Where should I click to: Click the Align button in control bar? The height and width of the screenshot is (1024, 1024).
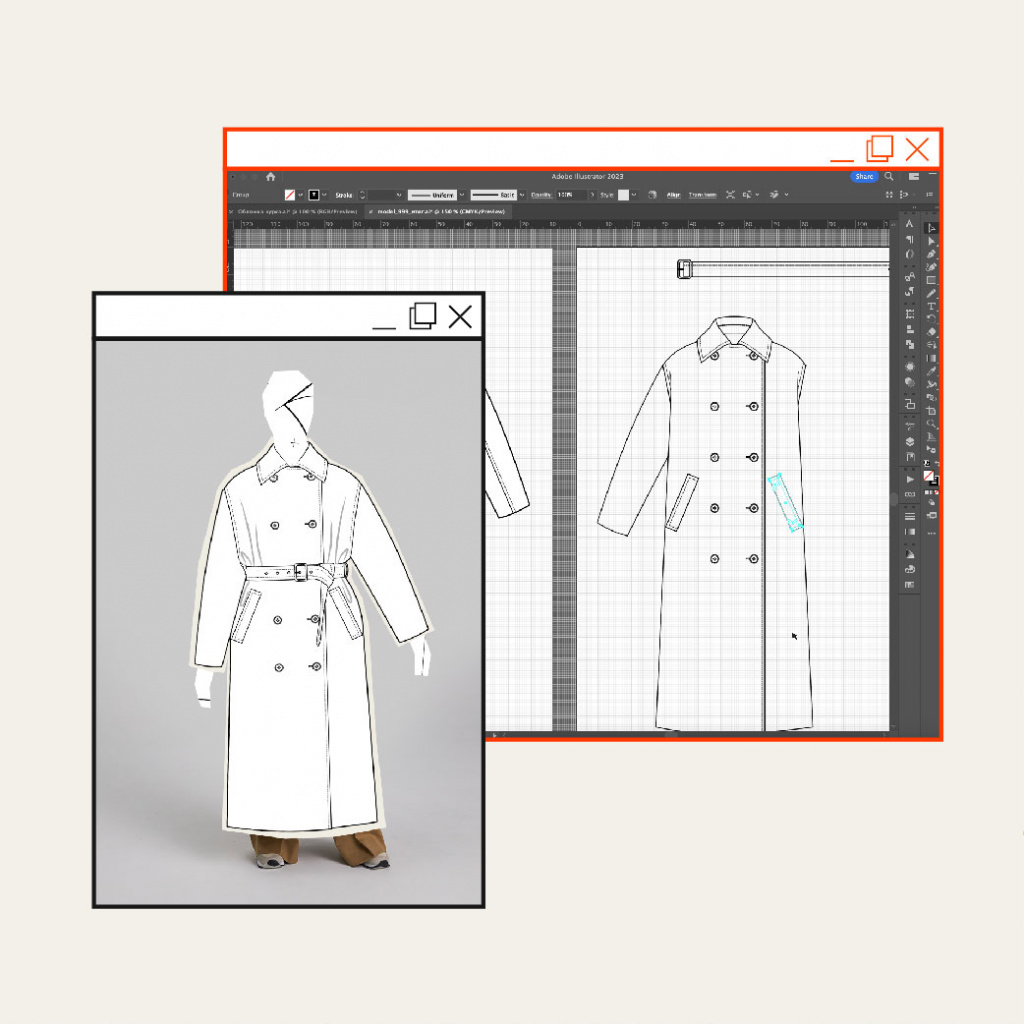click(x=674, y=195)
